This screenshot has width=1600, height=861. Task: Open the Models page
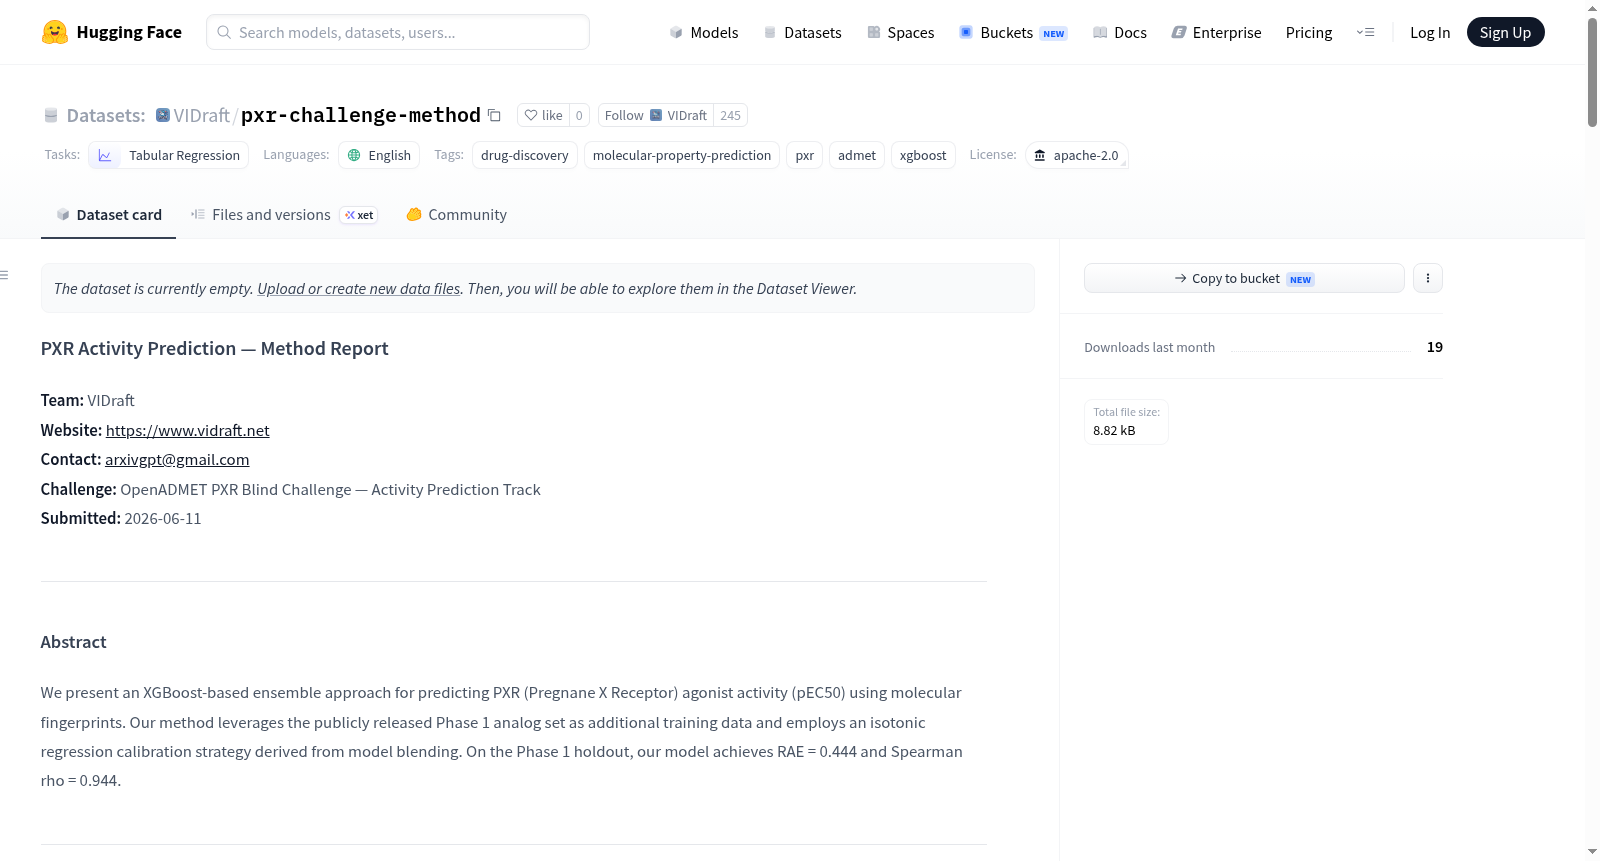(x=704, y=32)
